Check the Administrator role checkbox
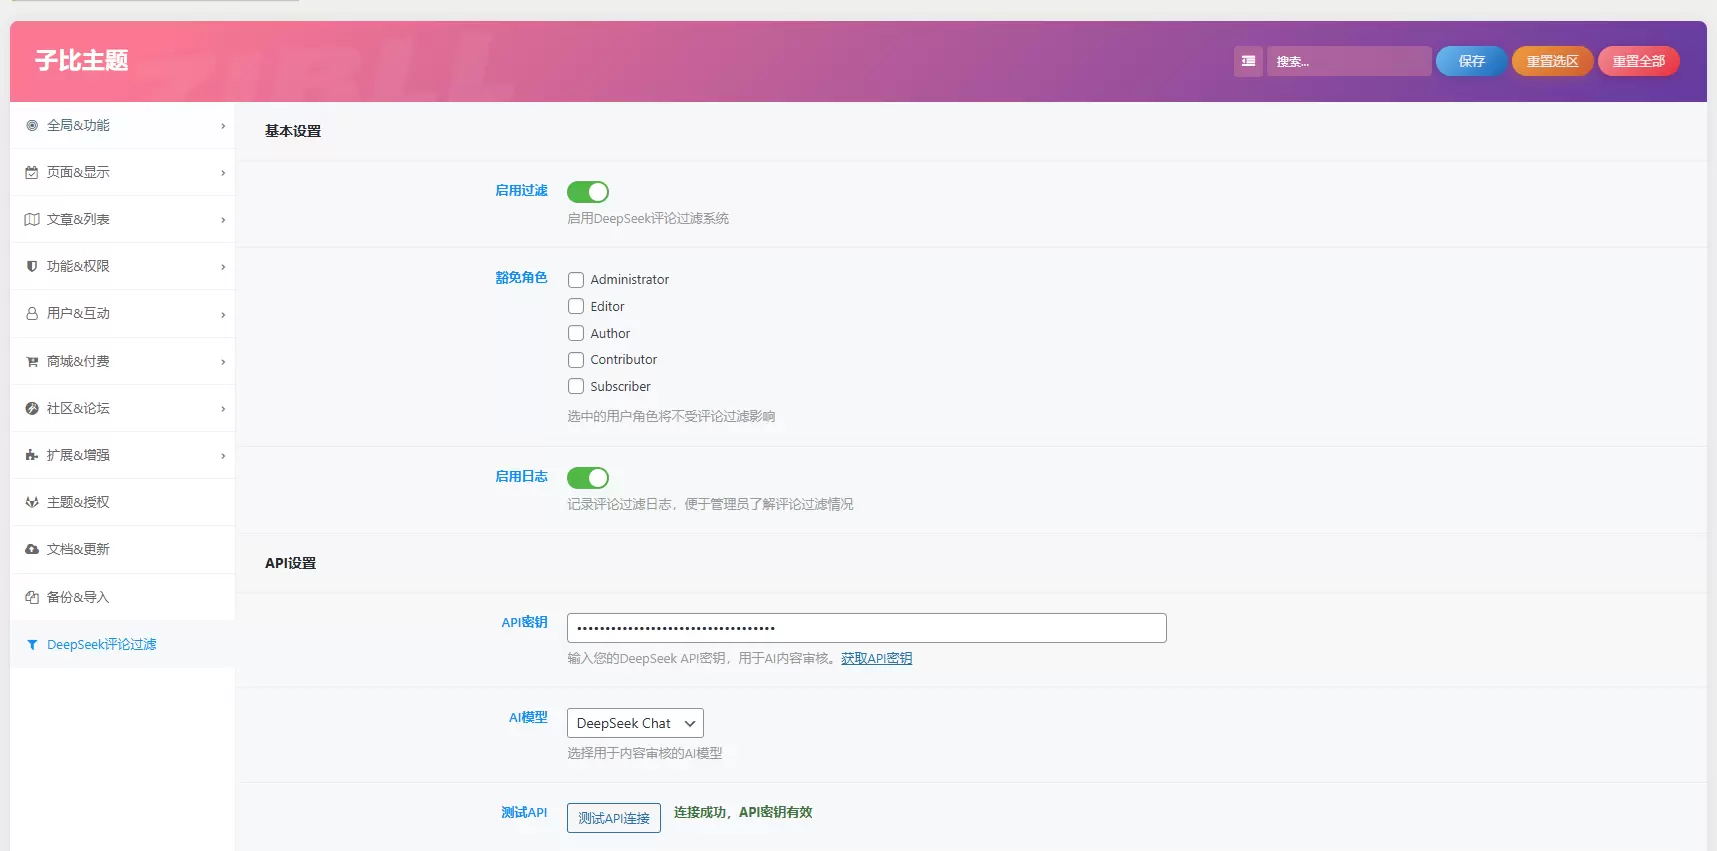 (x=576, y=280)
